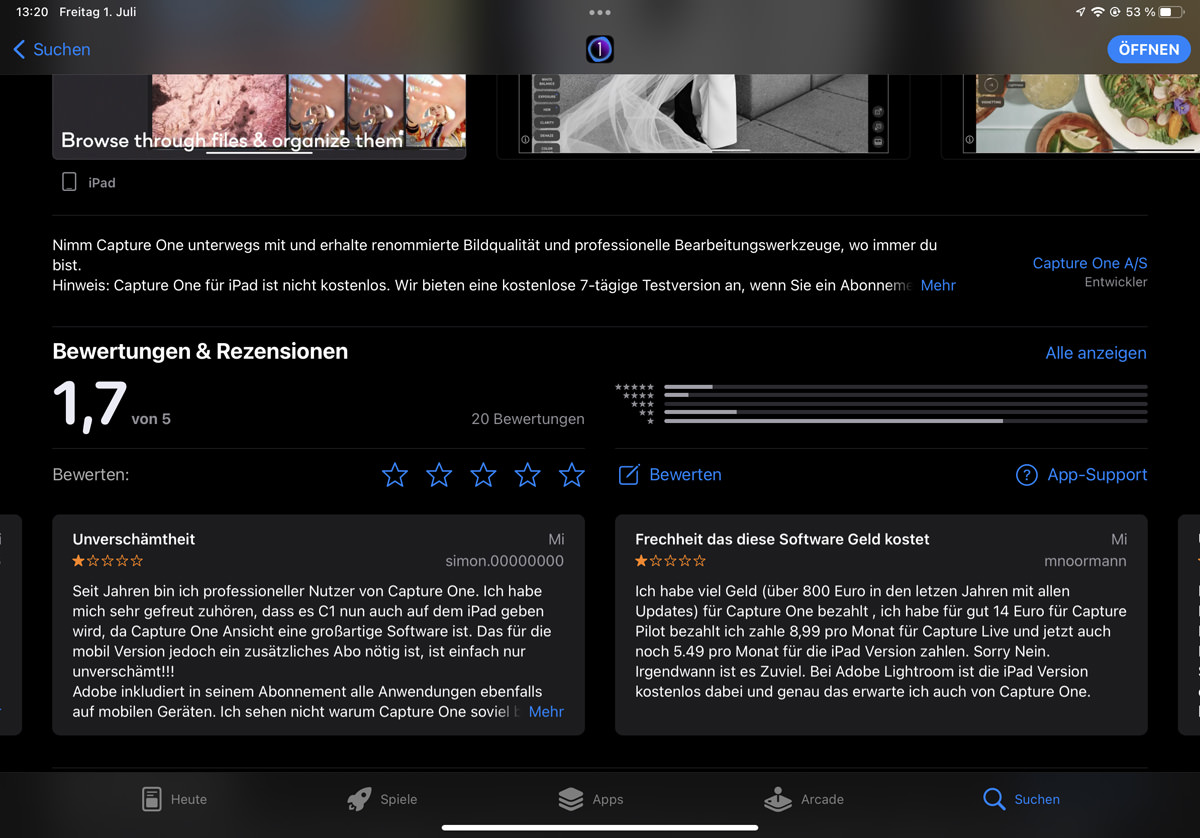
Task: Select the Suchen tab in the bottom bar
Action: coord(1021,799)
